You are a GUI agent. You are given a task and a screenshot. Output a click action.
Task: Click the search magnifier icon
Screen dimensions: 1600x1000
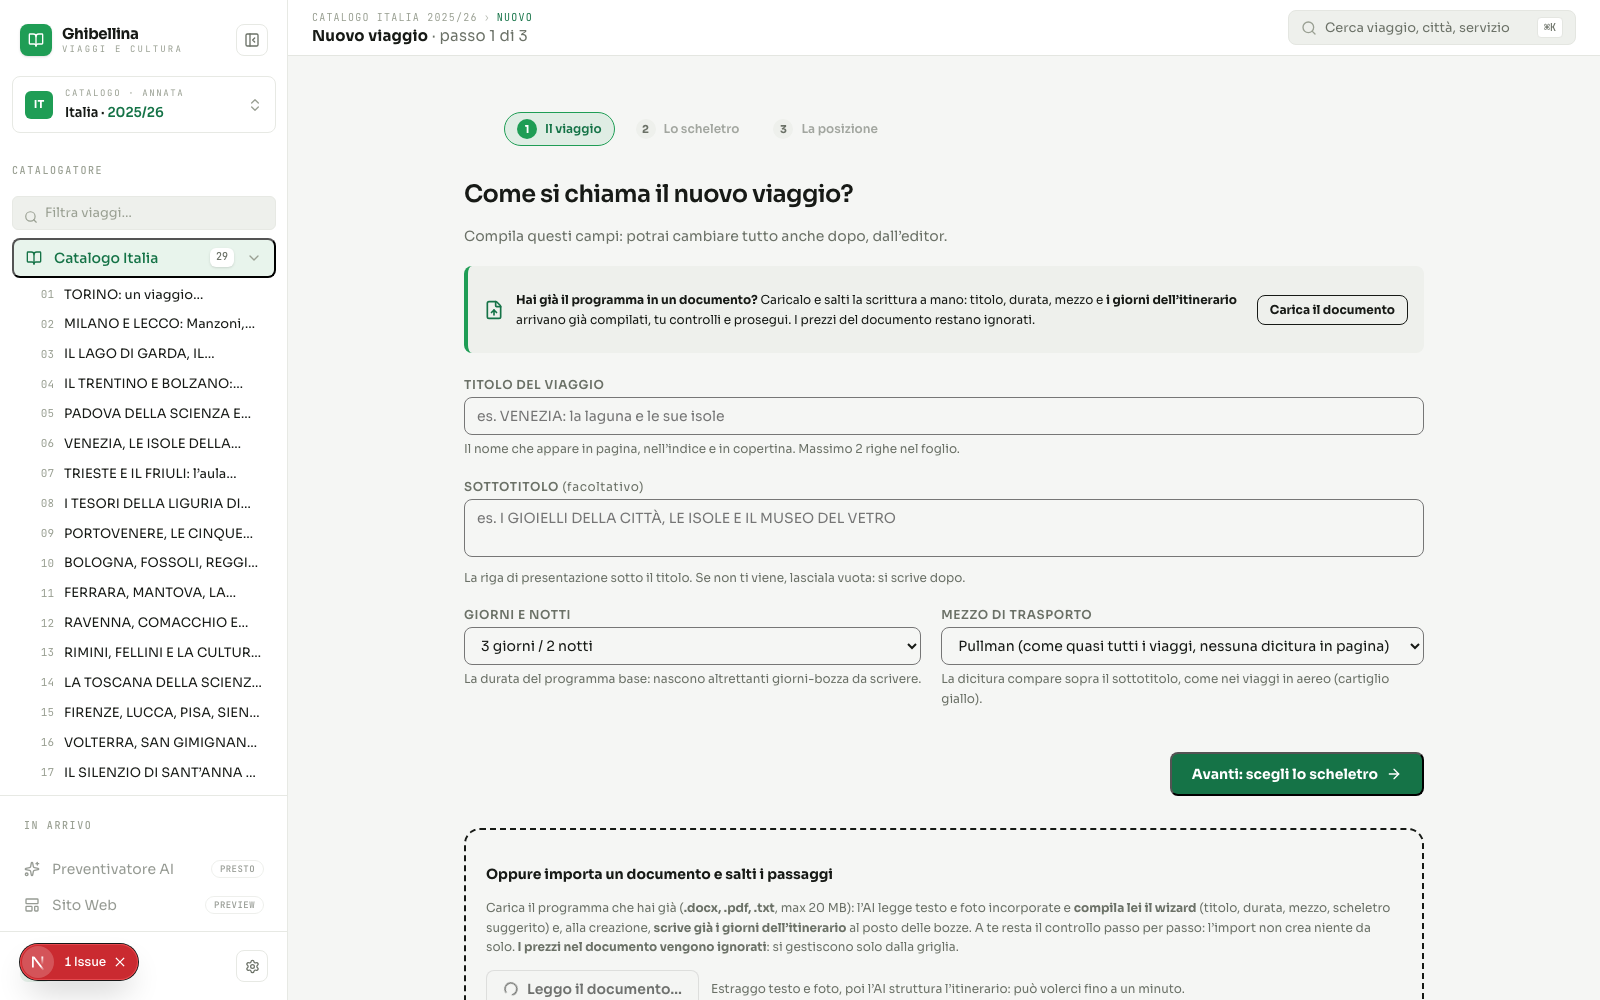[x=1309, y=28]
